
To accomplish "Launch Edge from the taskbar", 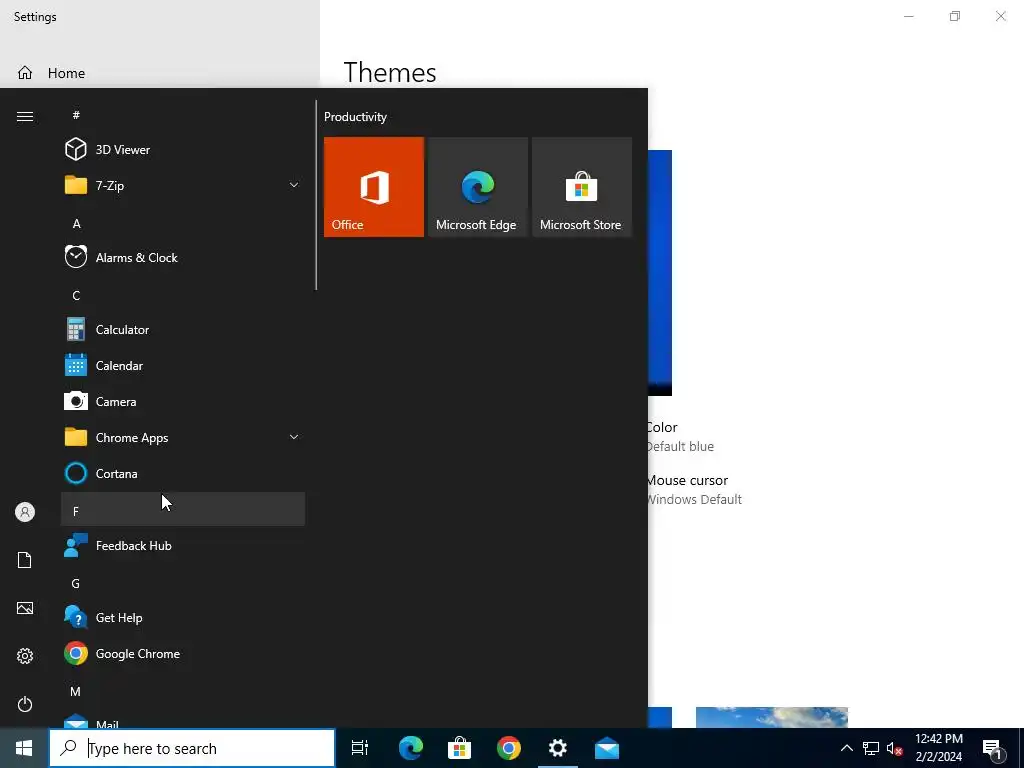I will pyautogui.click(x=411, y=748).
